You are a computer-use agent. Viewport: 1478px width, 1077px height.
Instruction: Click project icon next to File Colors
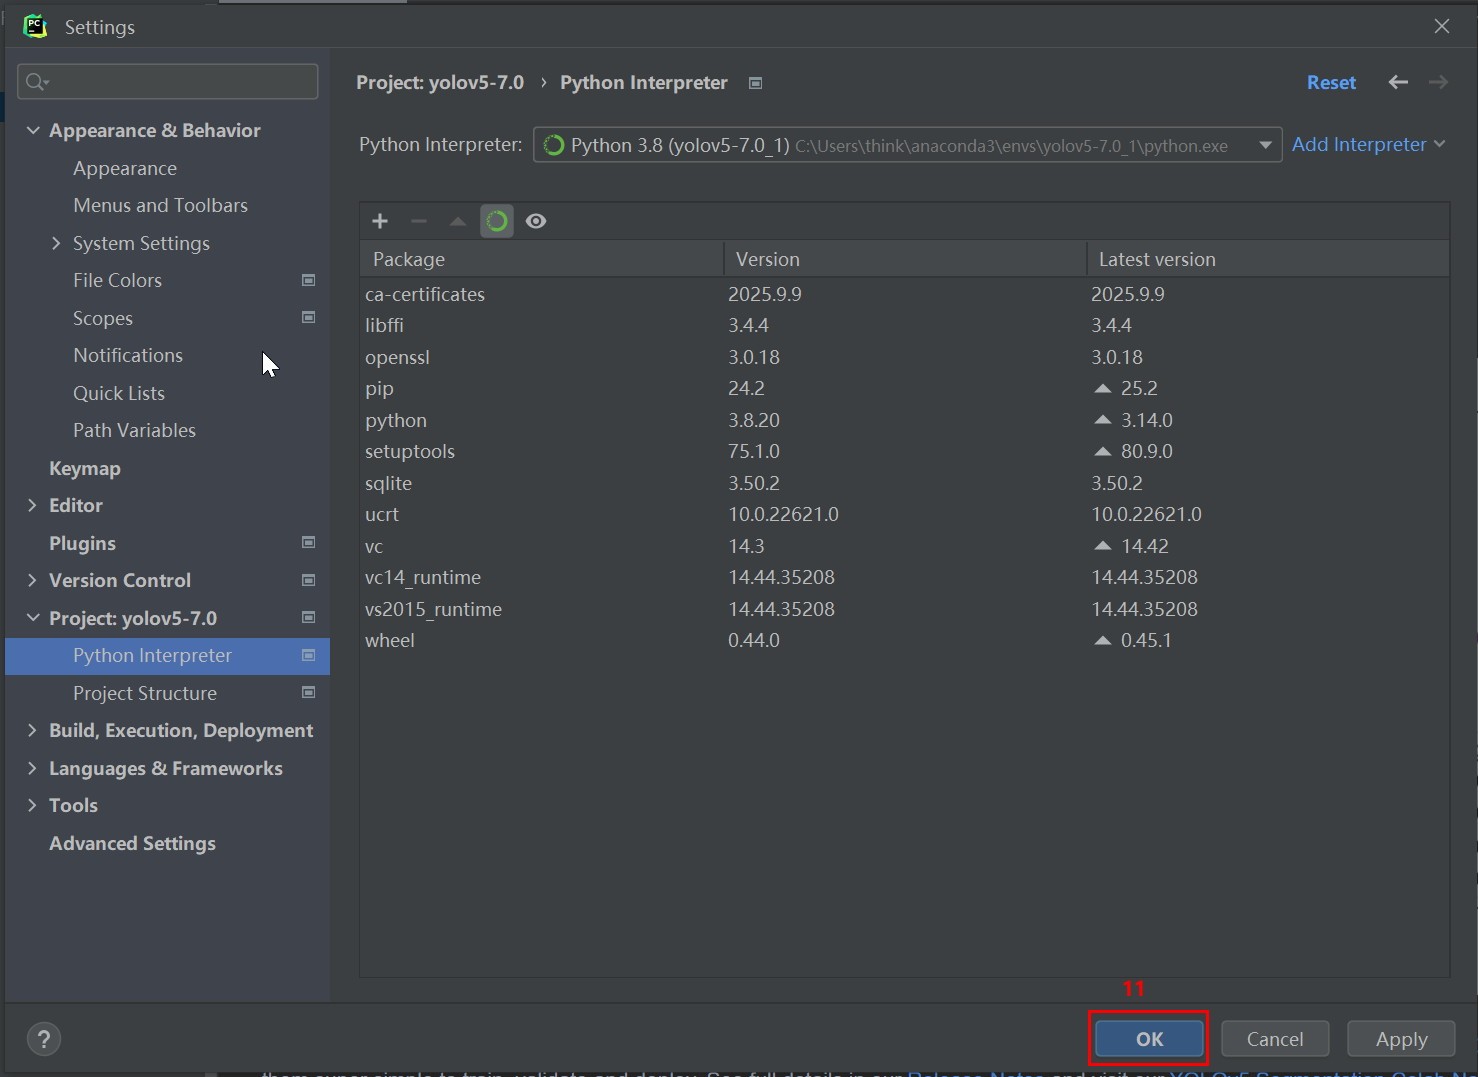coord(309,280)
